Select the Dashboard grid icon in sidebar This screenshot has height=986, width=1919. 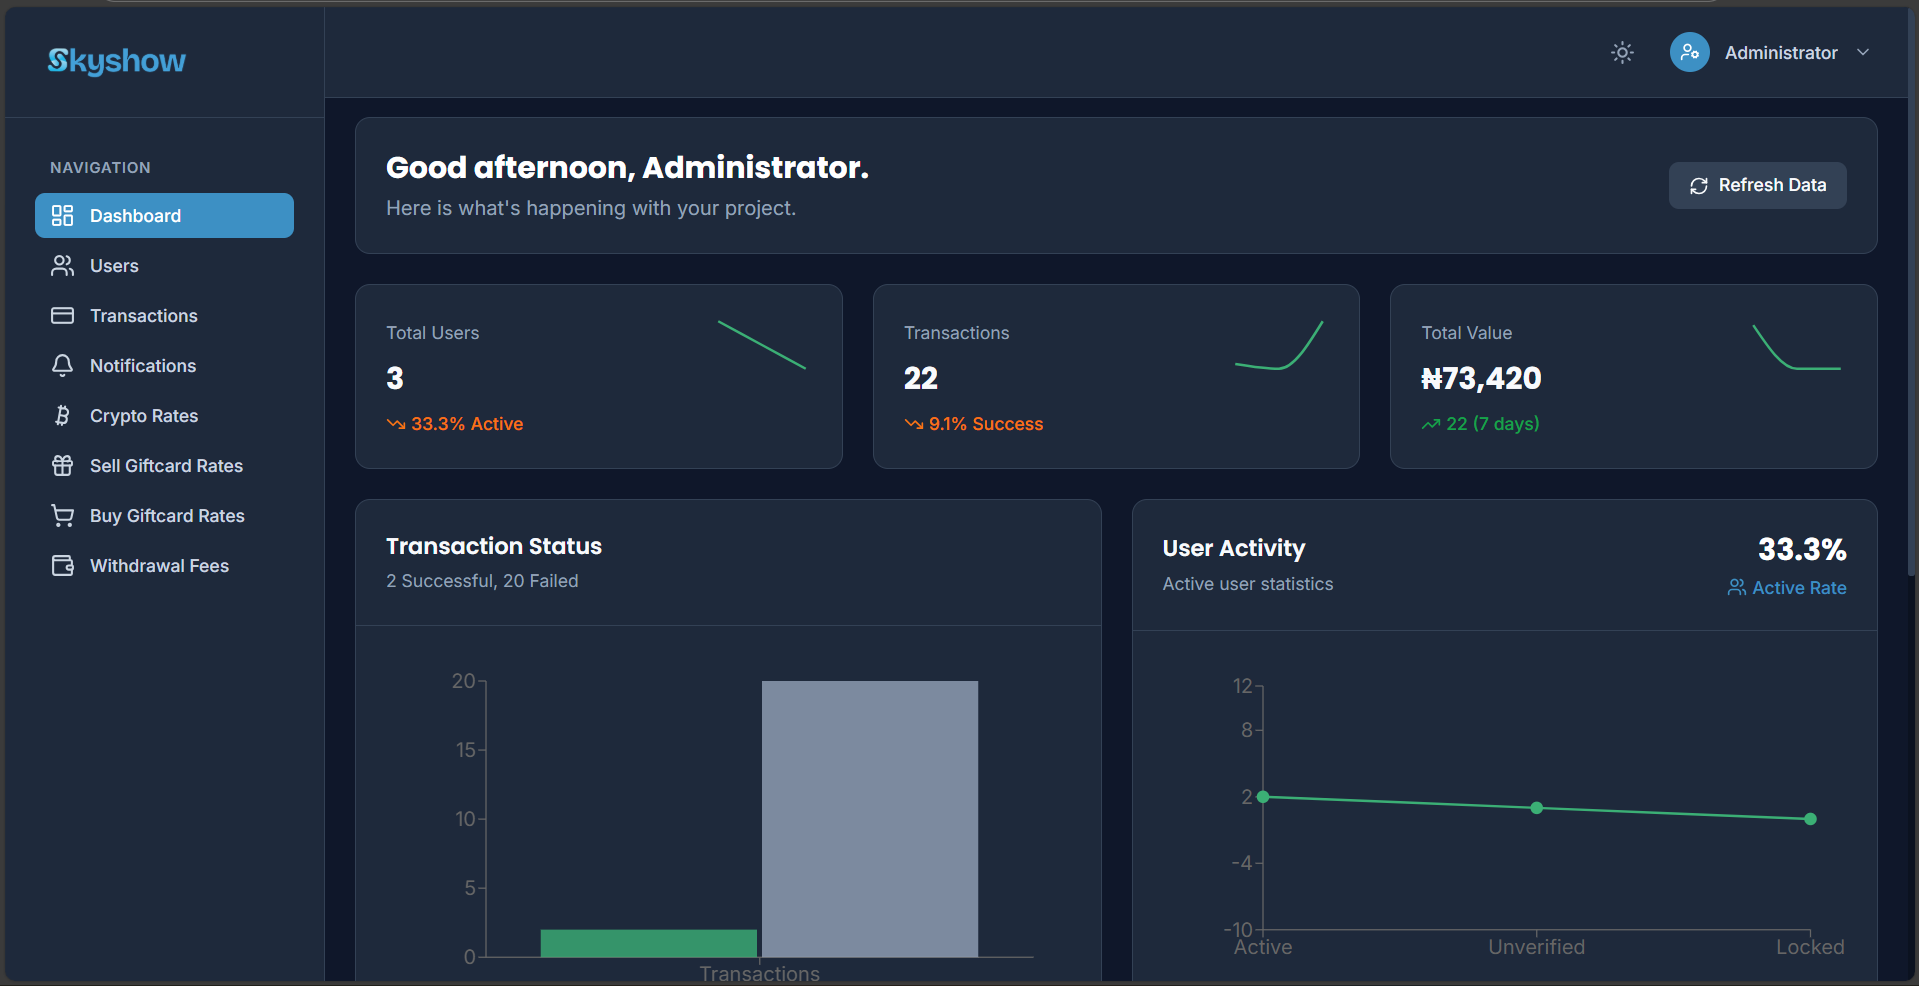(62, 215)
